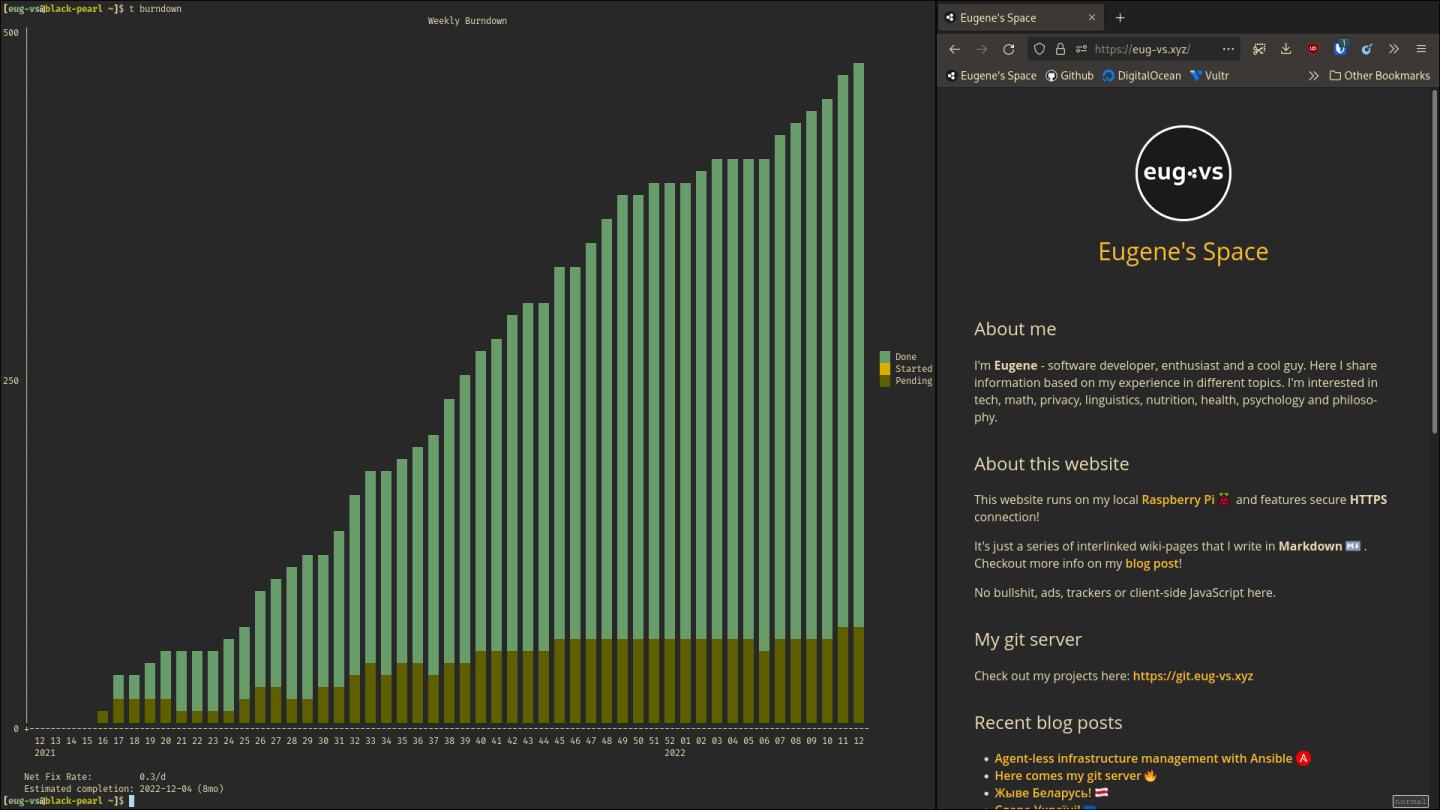Open the Firefox hamburger menu

(1421, 48)
